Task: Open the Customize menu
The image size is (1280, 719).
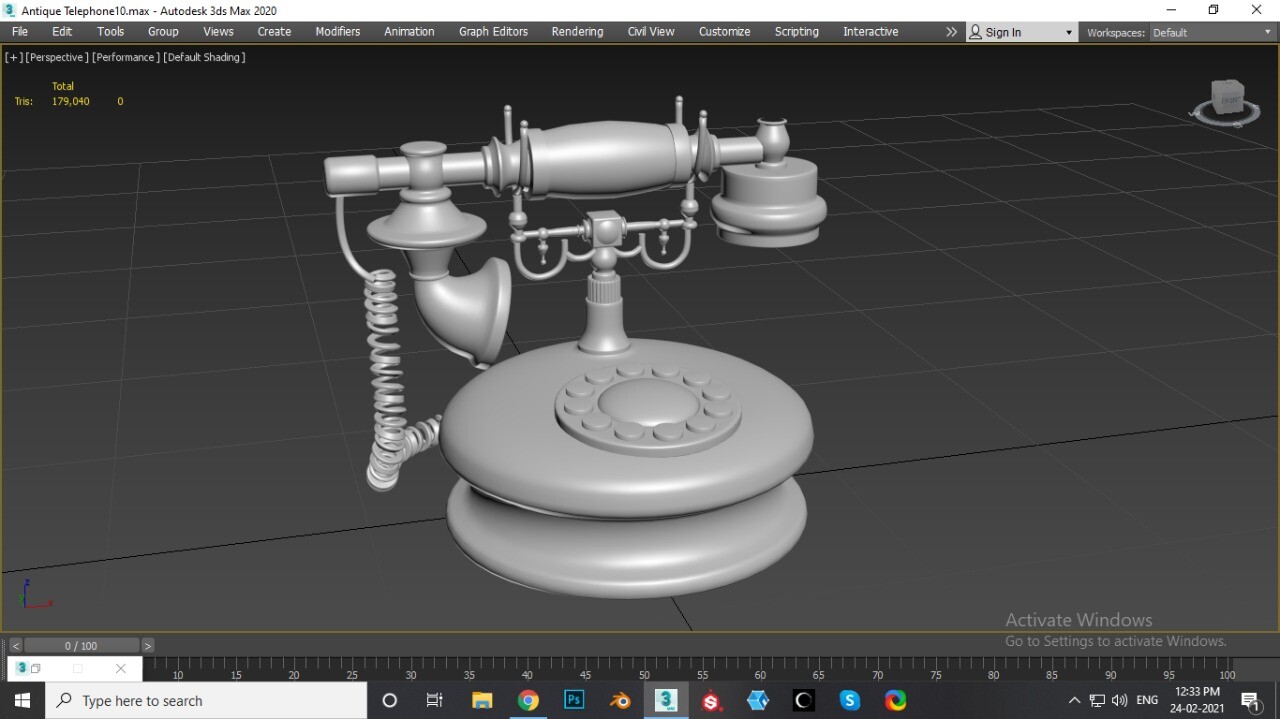Action: click(x=724, y=32)
